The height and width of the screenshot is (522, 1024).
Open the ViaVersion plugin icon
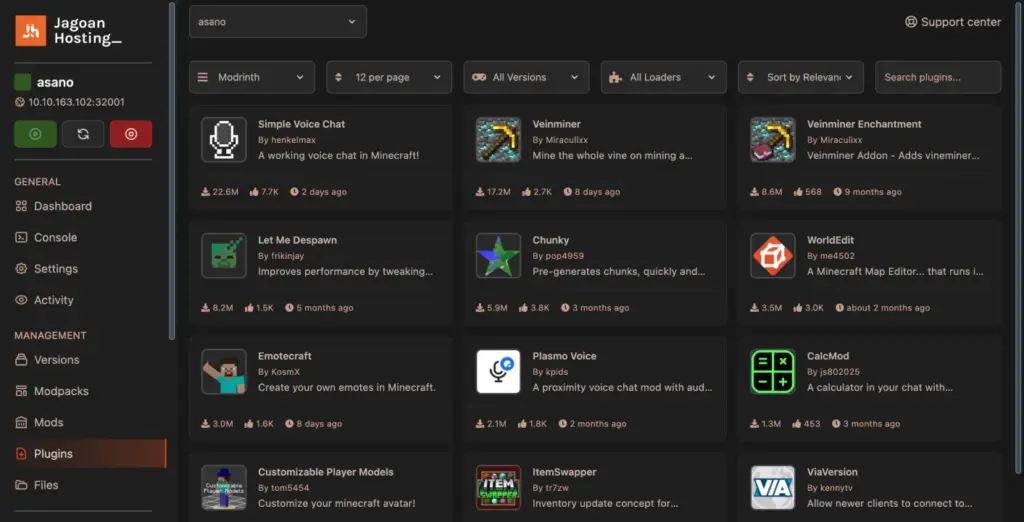[x=773, y=487]
